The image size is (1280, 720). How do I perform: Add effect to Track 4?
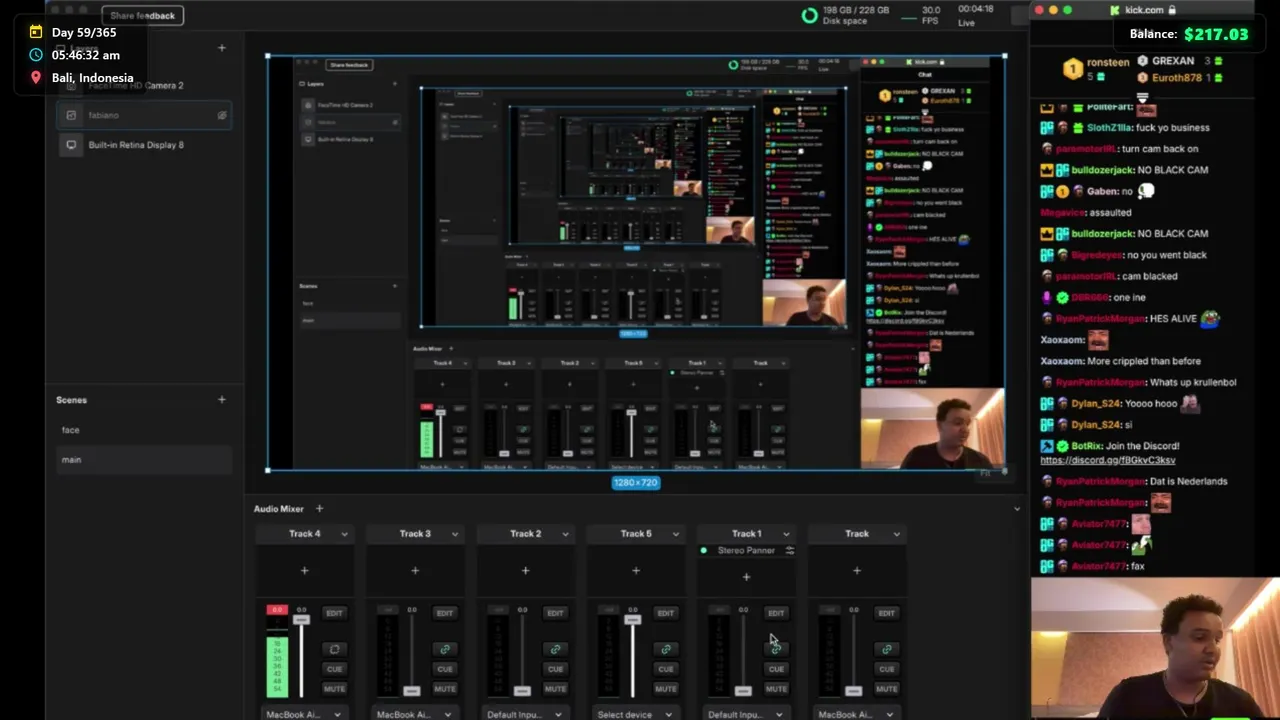click(x=305, y=571)
